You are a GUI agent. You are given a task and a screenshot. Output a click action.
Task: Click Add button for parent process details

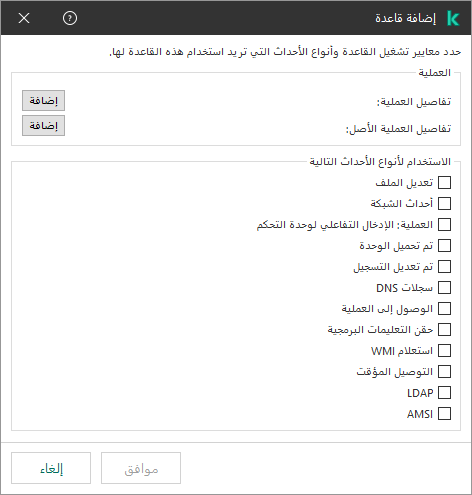tap(43, 125)
